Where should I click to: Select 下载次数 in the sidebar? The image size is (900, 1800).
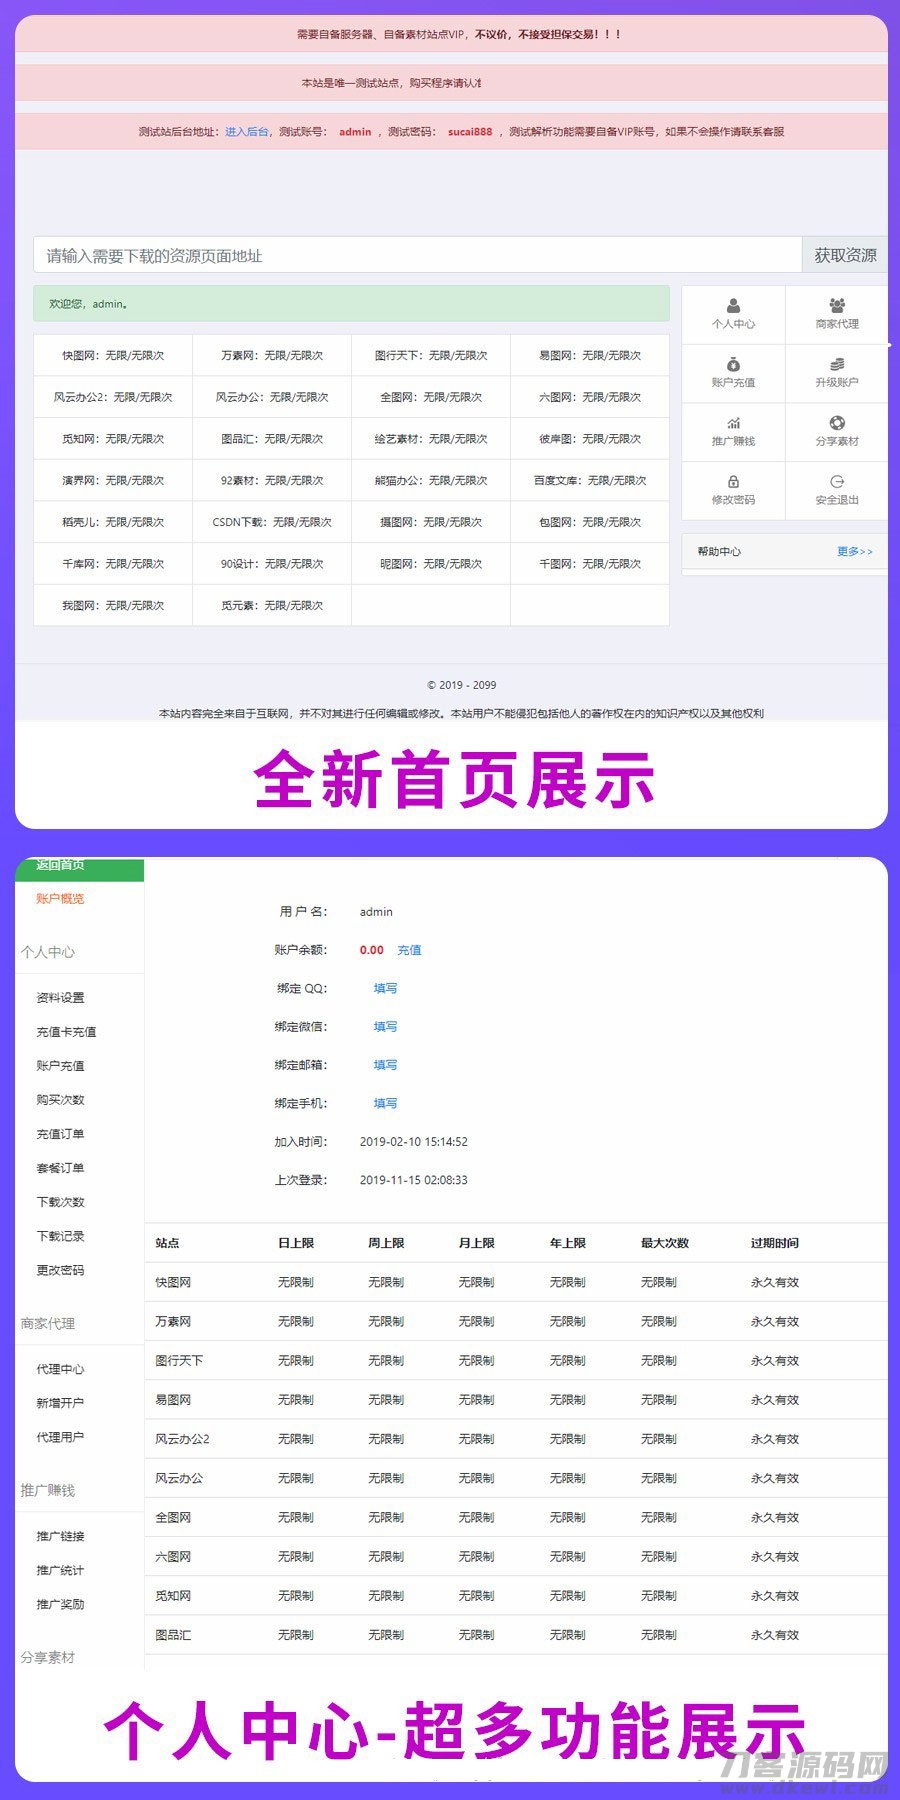[x=60, y=1202]
